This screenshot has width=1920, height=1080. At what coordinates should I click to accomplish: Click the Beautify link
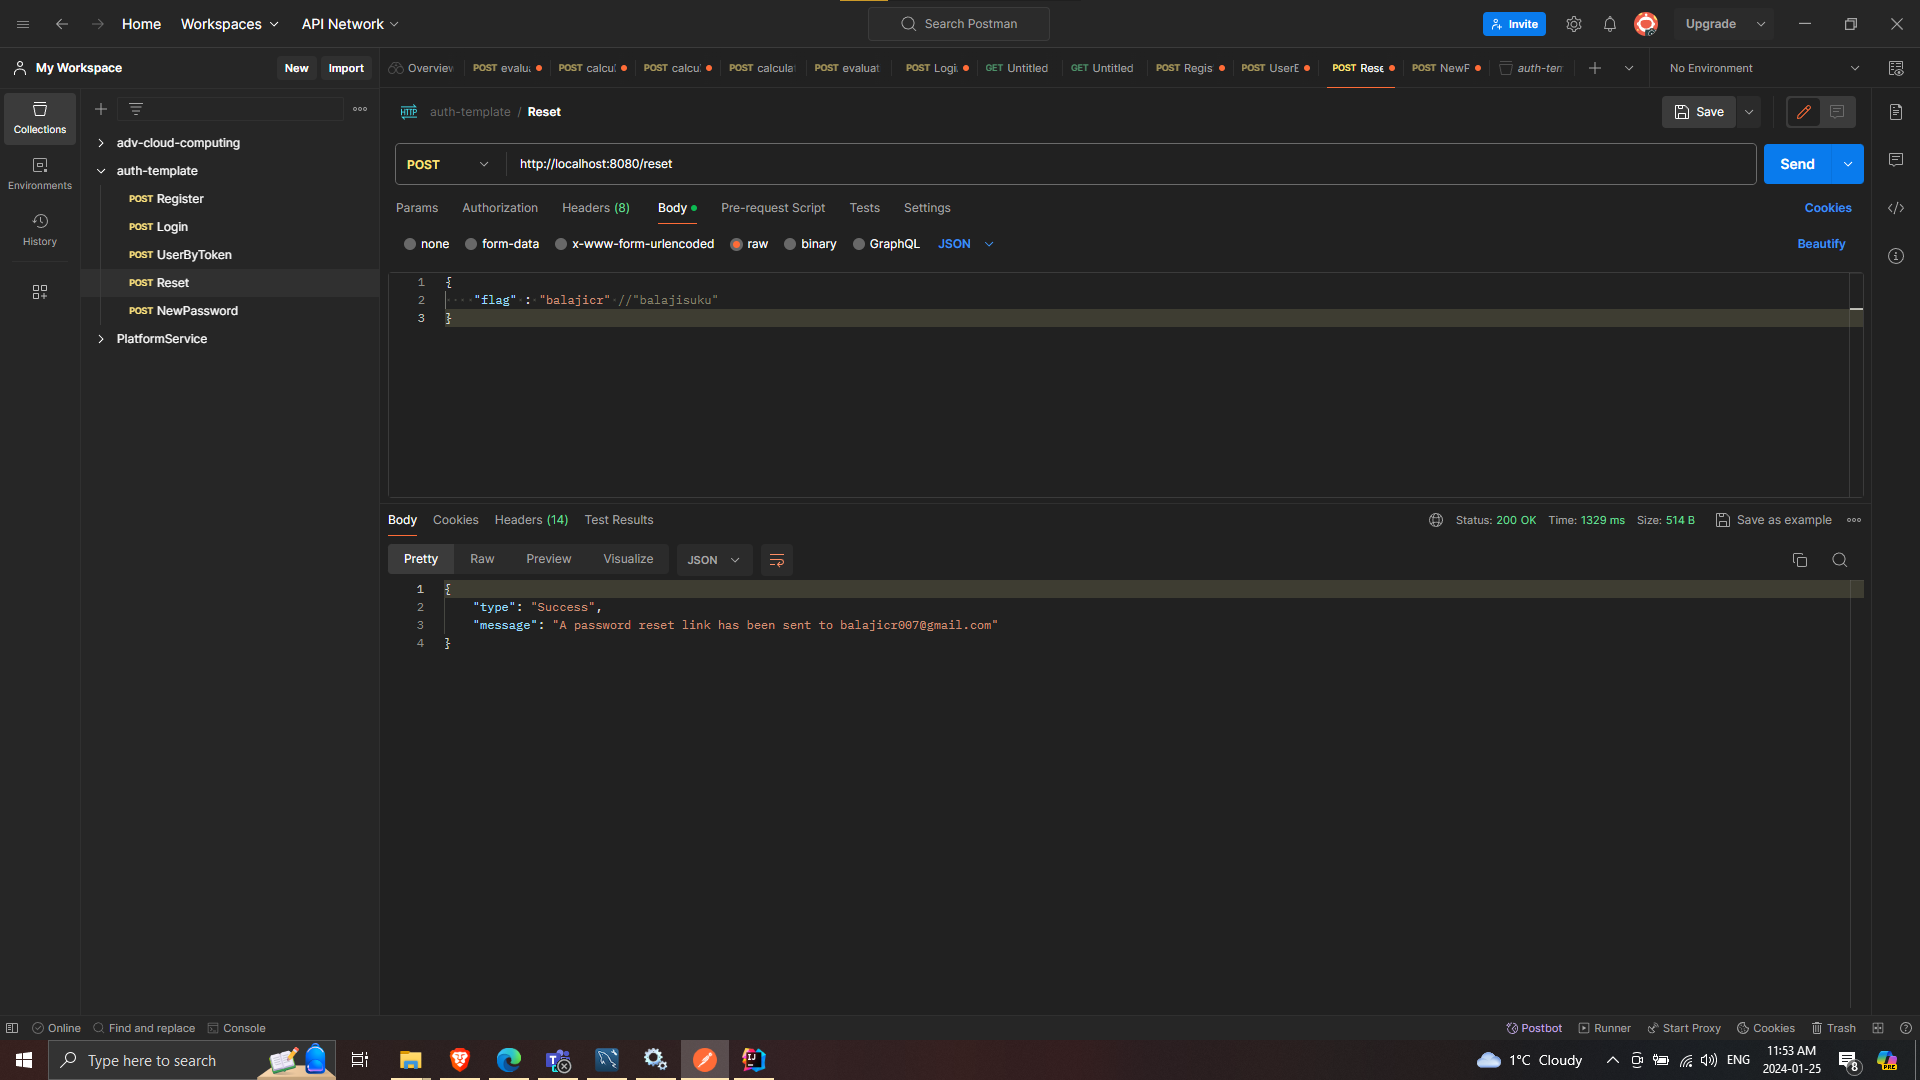pyautogui.click(x=1821, y=244)
